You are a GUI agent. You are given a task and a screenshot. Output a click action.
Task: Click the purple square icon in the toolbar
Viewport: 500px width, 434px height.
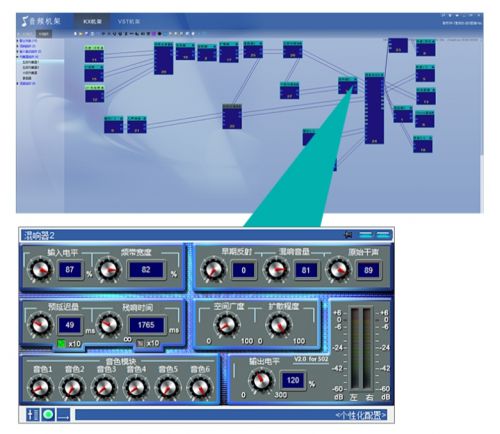pos(154,34)
